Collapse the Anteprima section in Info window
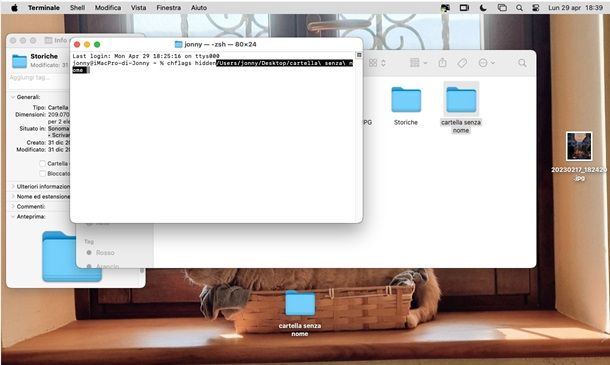The height and width of the screenshot is (365, 610). [13, 216]
